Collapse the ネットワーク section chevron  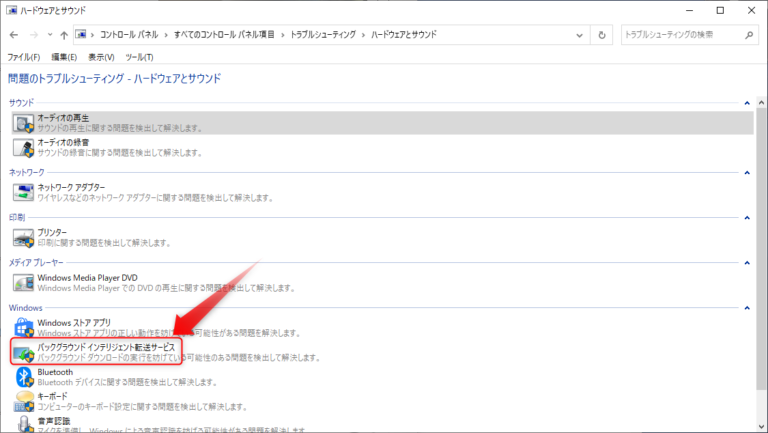(746, 173)
